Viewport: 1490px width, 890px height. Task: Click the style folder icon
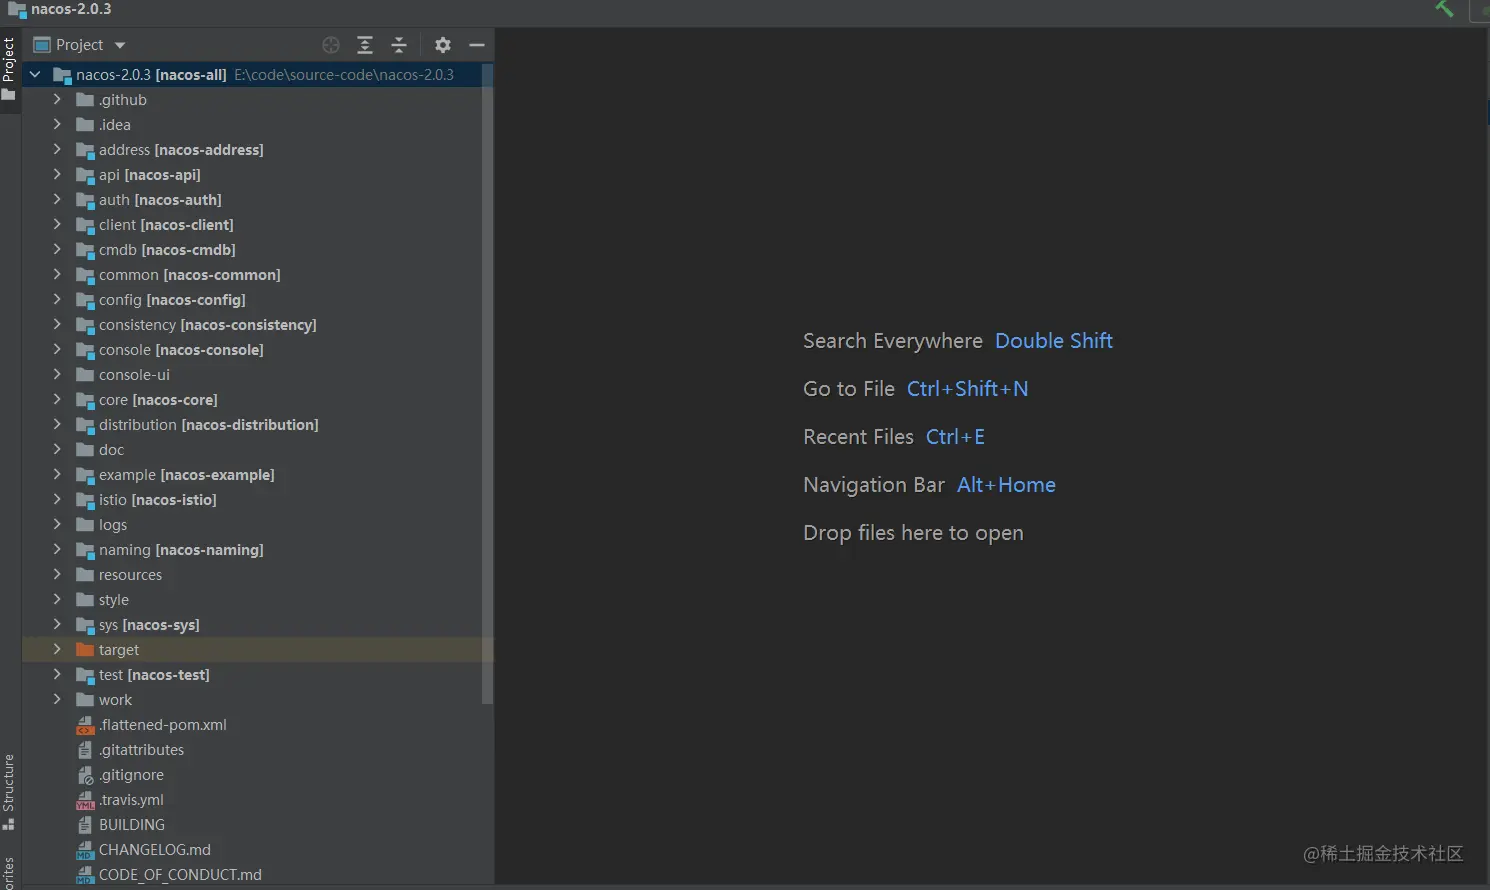[85, 600]
